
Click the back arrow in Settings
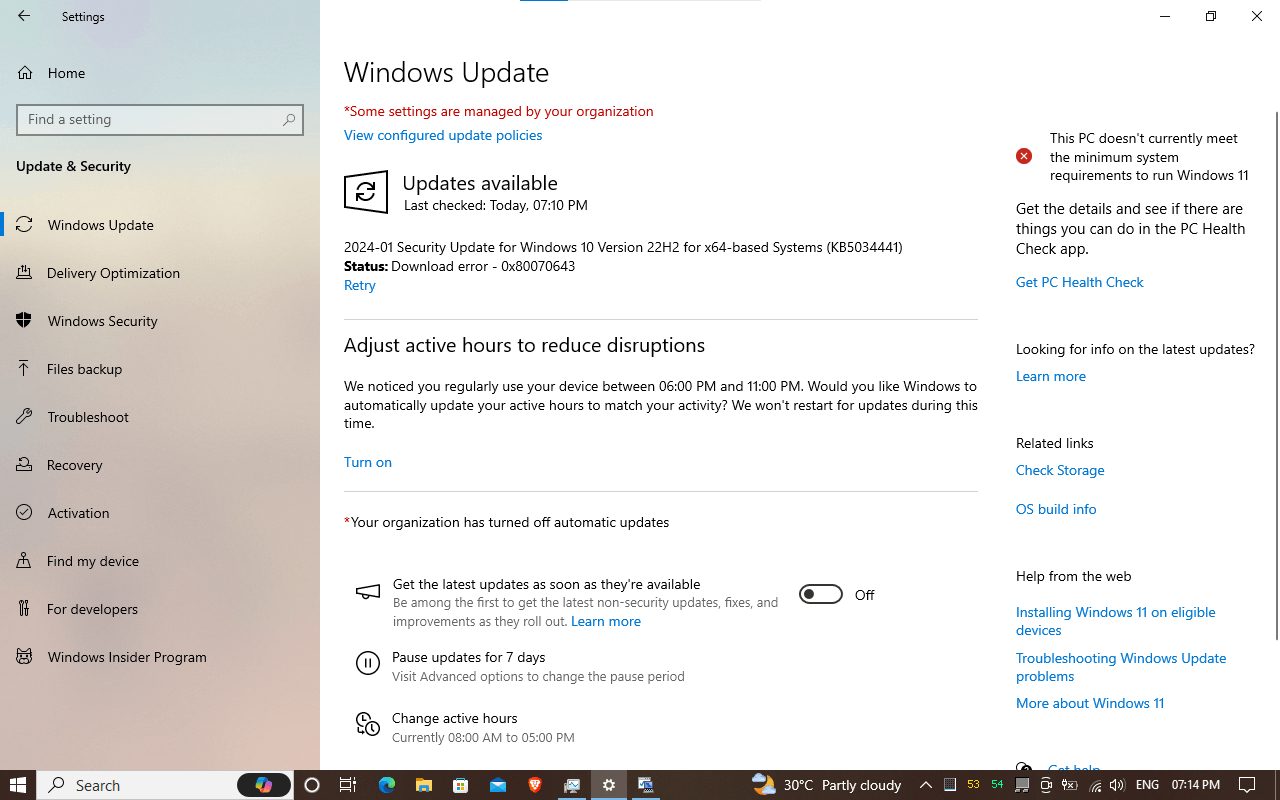(24, 16)
